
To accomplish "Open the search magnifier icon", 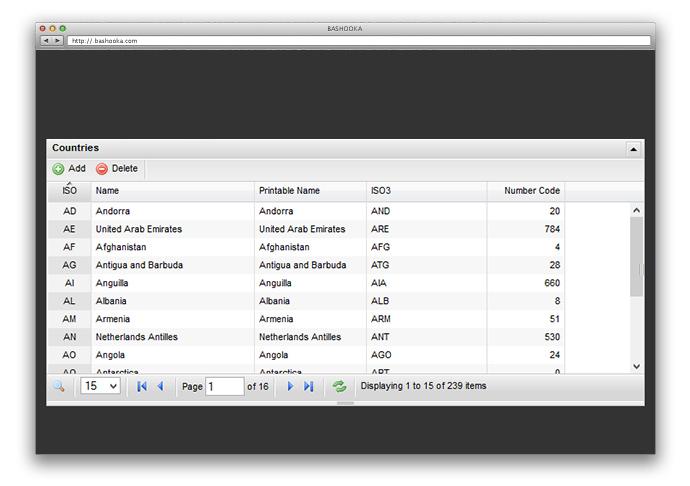I will (x=59, y=387).
